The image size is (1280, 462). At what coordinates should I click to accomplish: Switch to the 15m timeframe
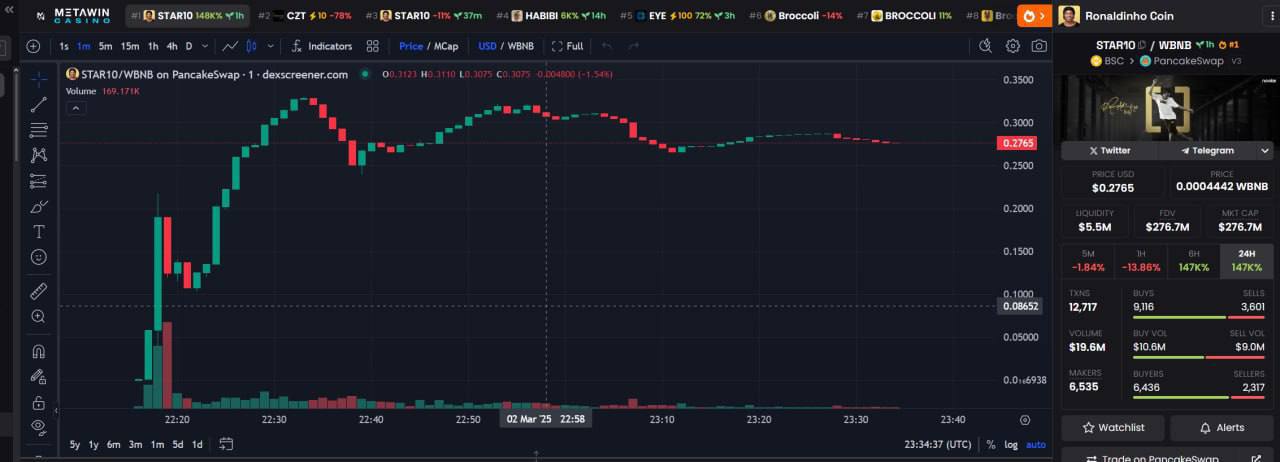click(130, 46)
